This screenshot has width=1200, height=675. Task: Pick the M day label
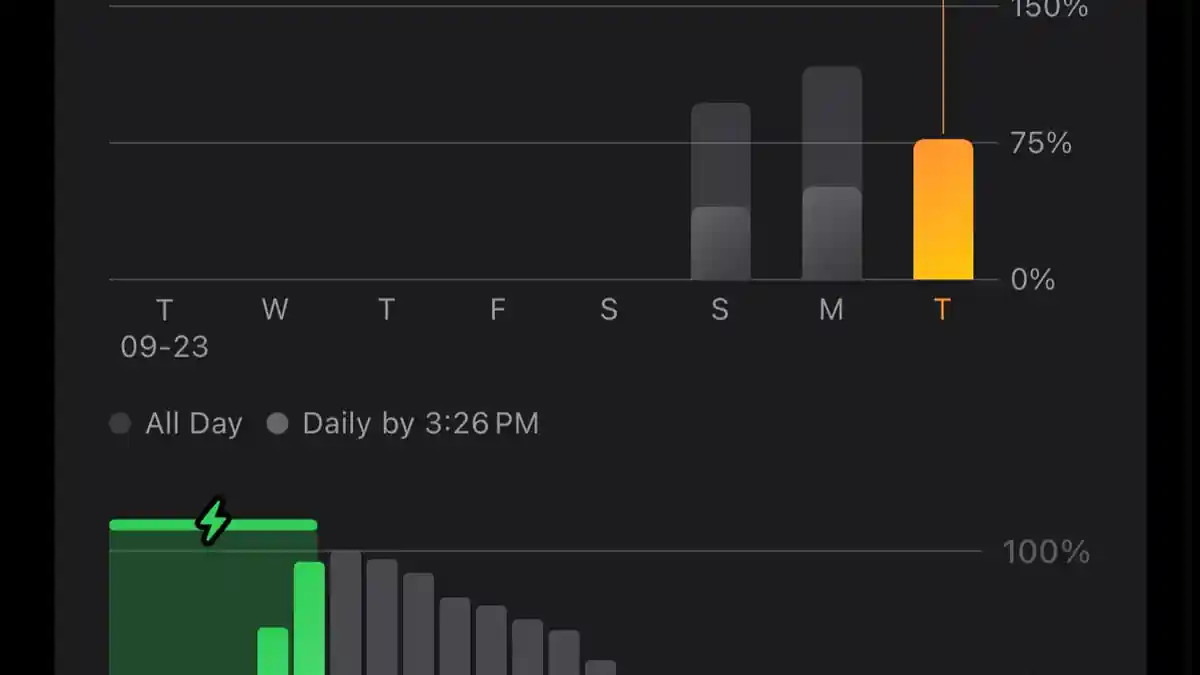[x=831, y=310]
